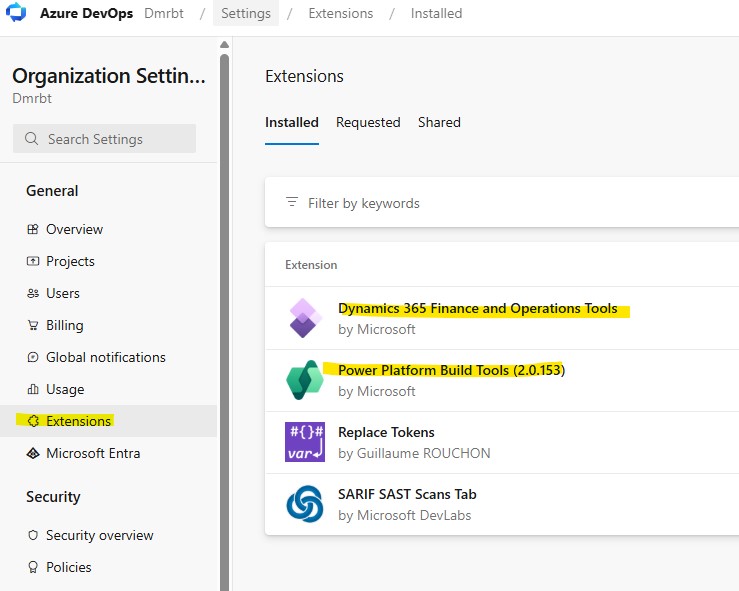Screen dimensions: 739x591
Task: Click the Replace Tokens extension logo
Action: point(304,442)
